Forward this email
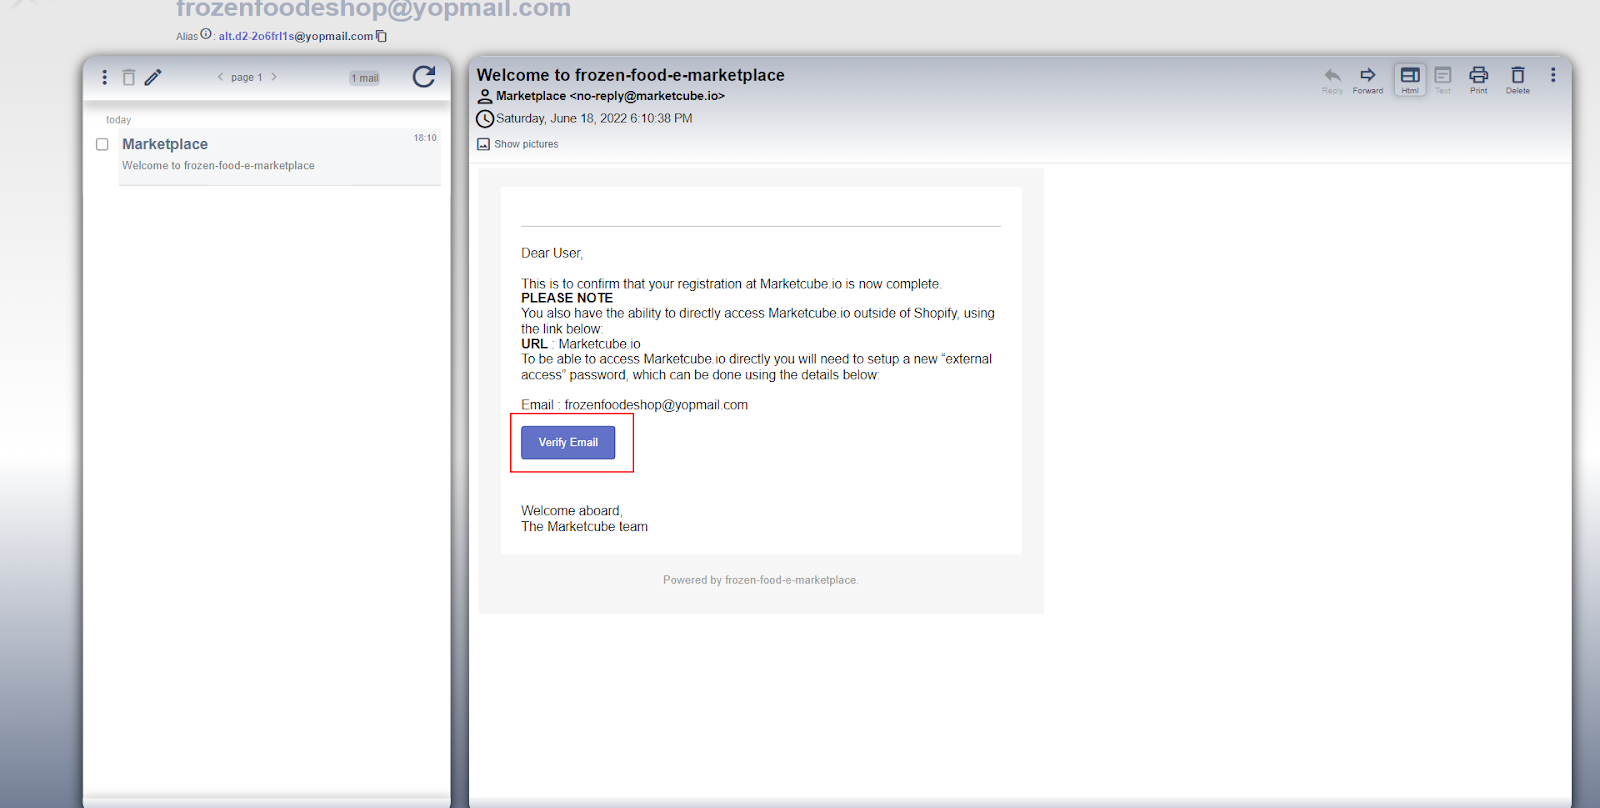The width and height of the screenshot is (1600, 808). click(1368, 79)
